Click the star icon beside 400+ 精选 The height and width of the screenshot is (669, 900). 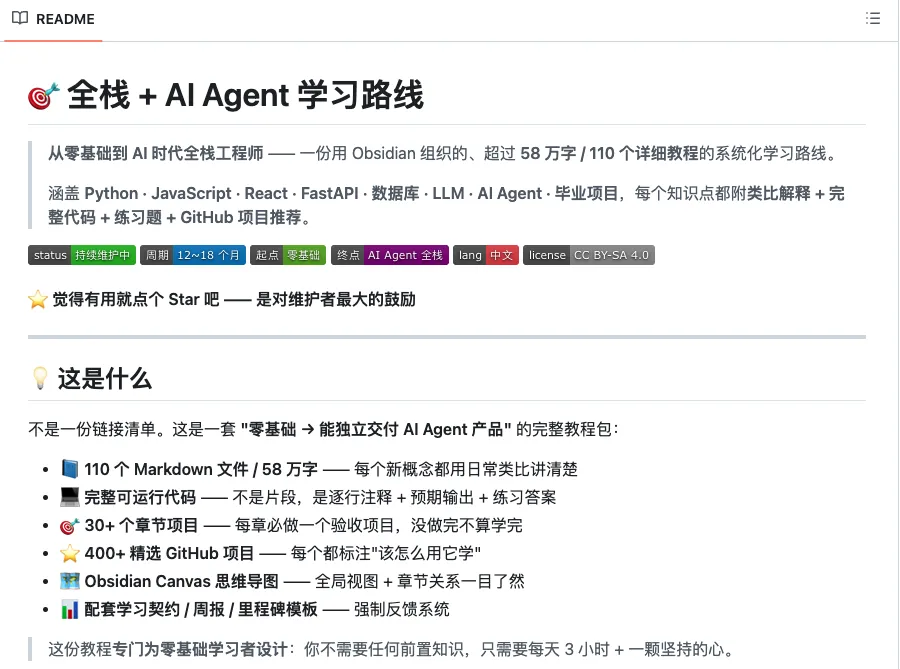[x=70, y=554]
